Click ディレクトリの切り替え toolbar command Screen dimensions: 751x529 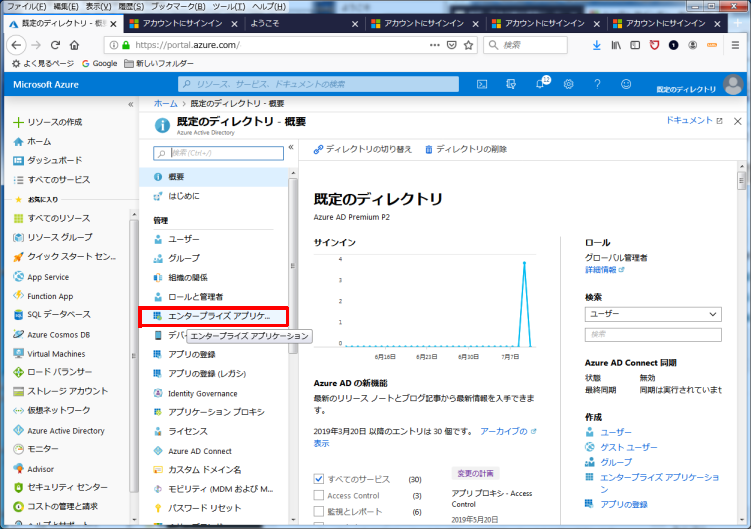click(363, 150)
